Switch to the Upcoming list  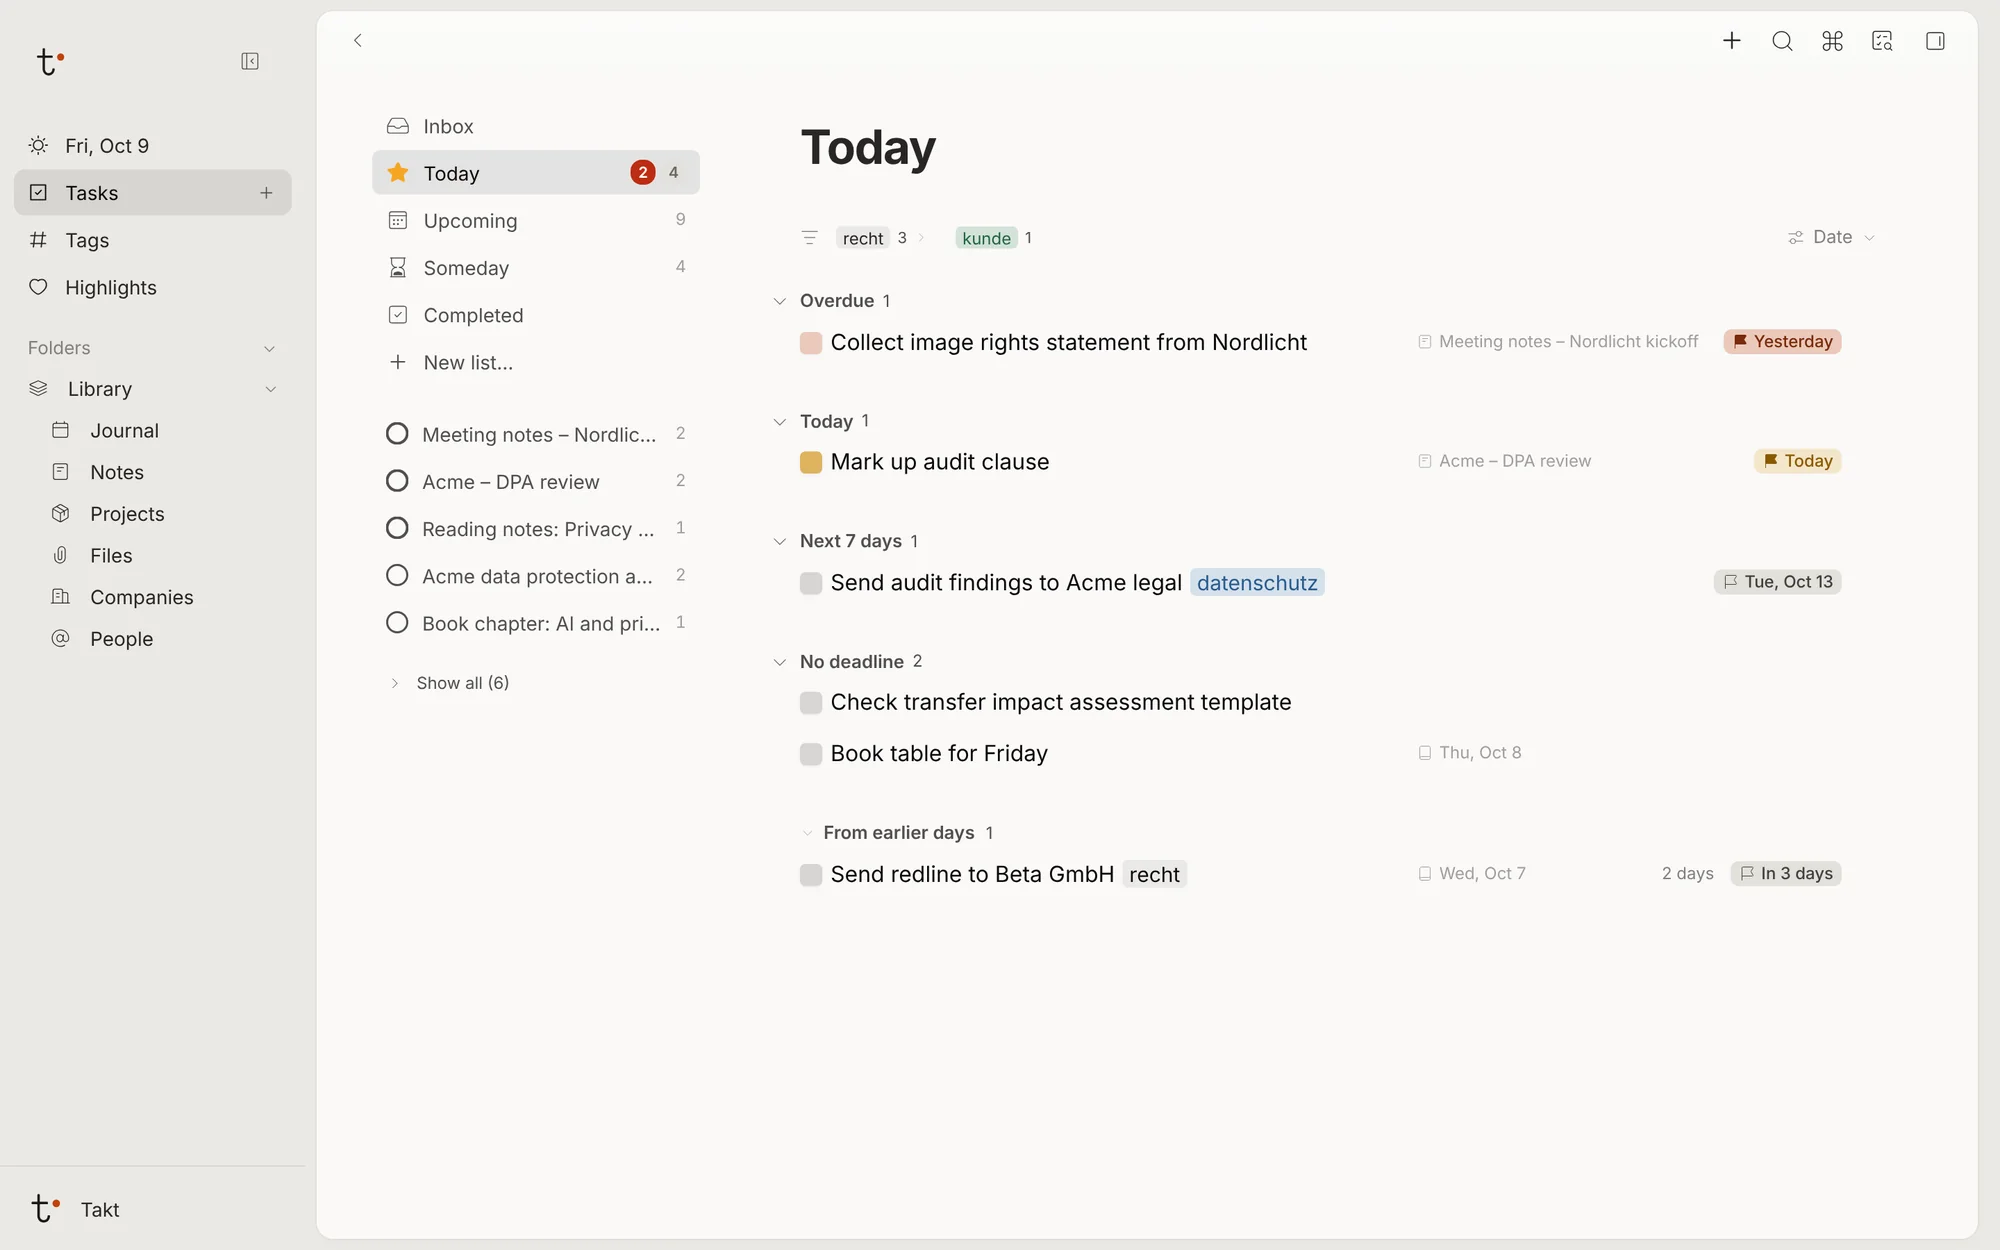coord(536,220)
